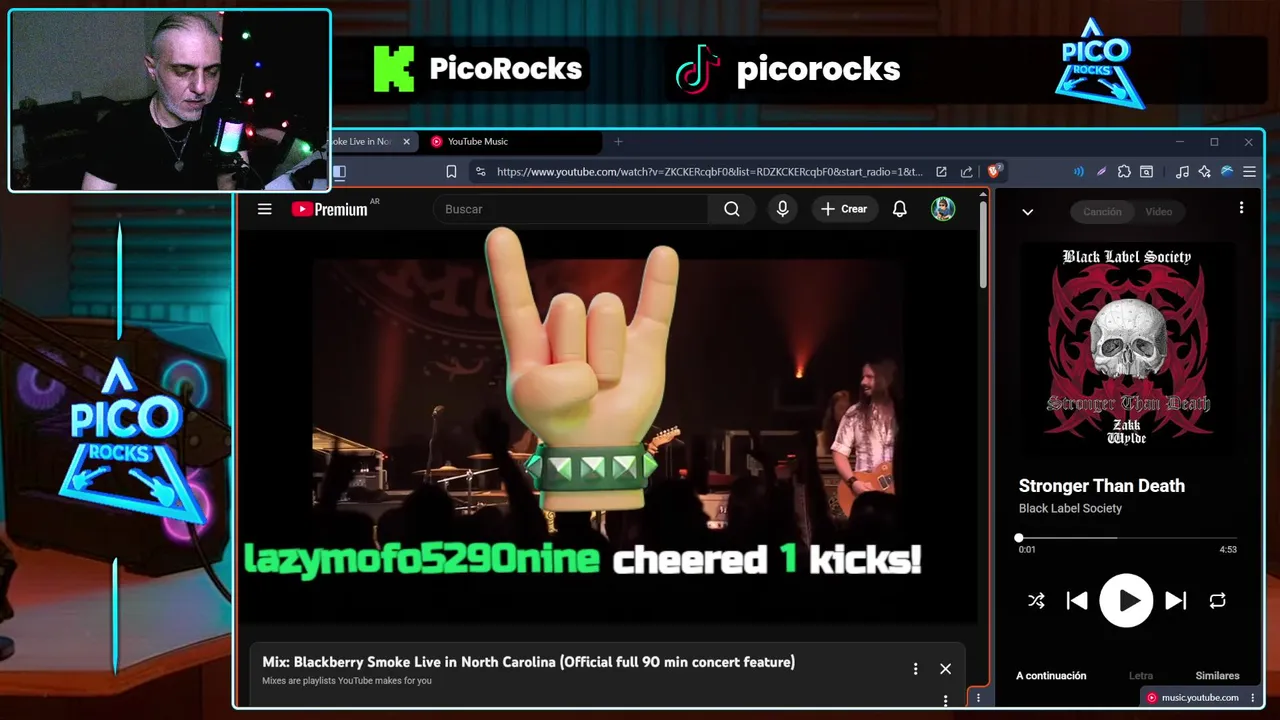Open YouTube notifications bell
This screenshot has width=1280, height=720.
[900, 209]
